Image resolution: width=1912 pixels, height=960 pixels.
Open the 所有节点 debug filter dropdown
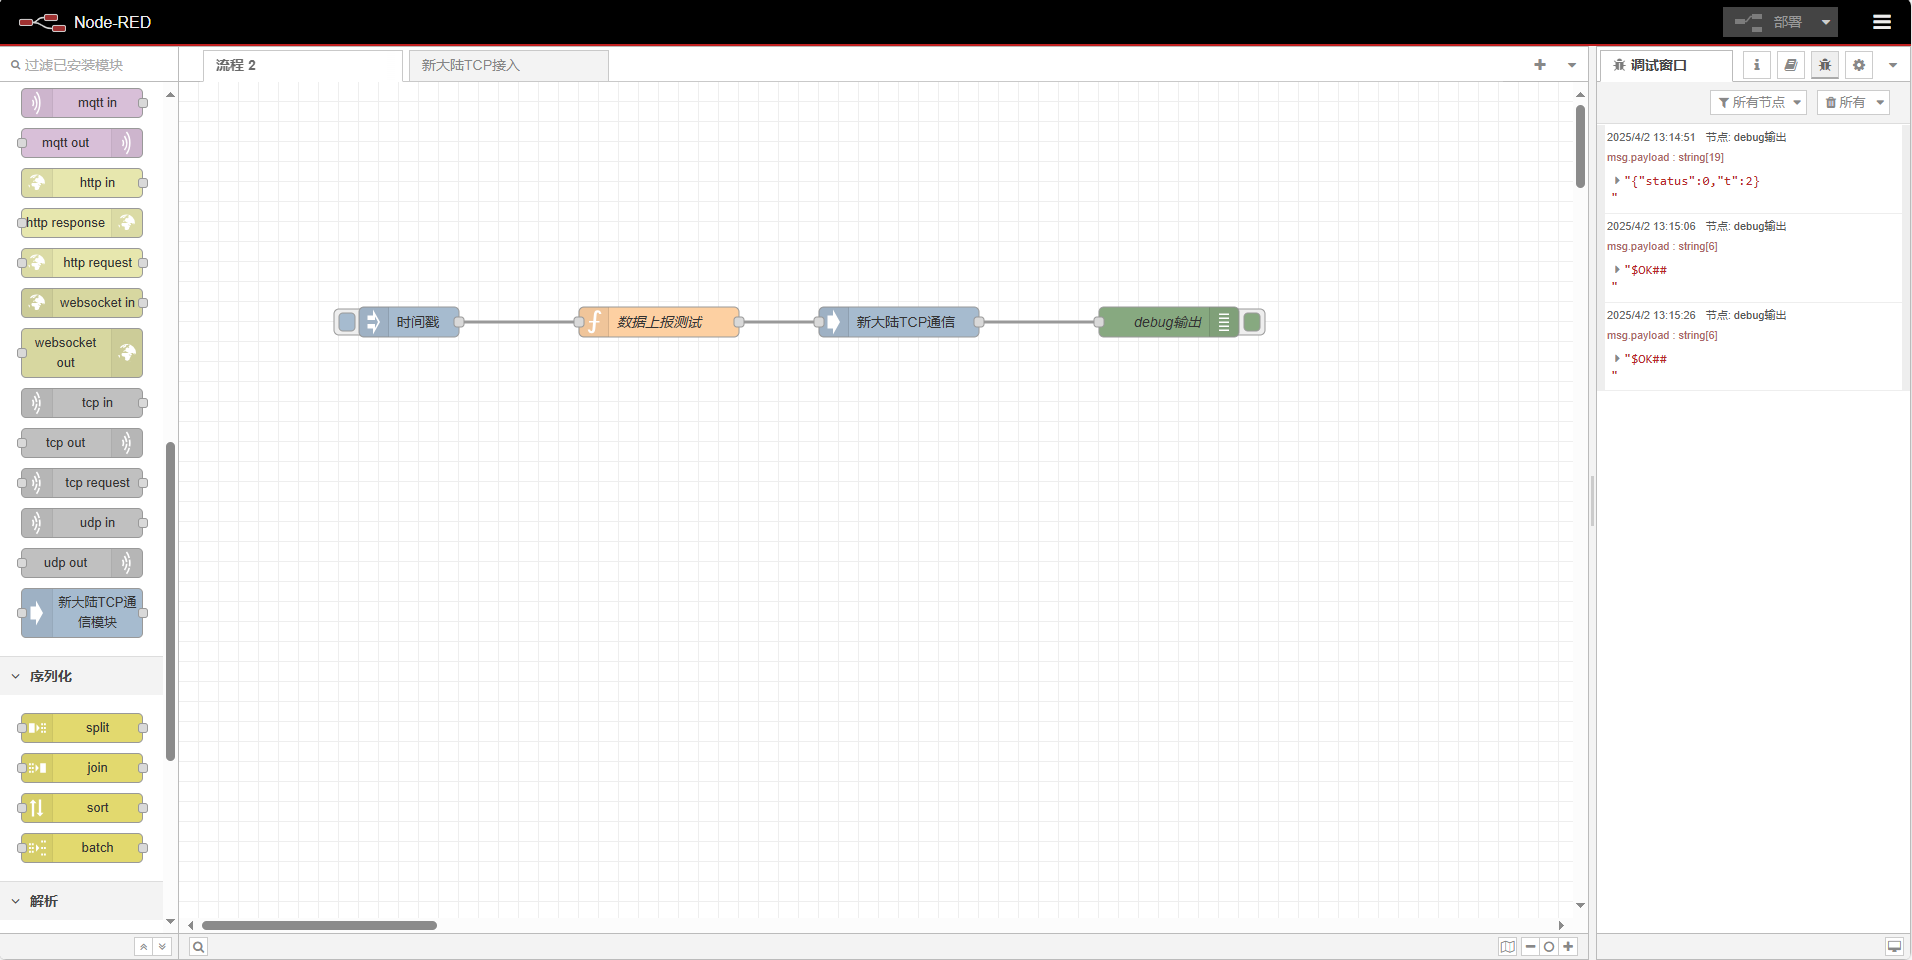pyautogui.click(x=1758, y=102)
